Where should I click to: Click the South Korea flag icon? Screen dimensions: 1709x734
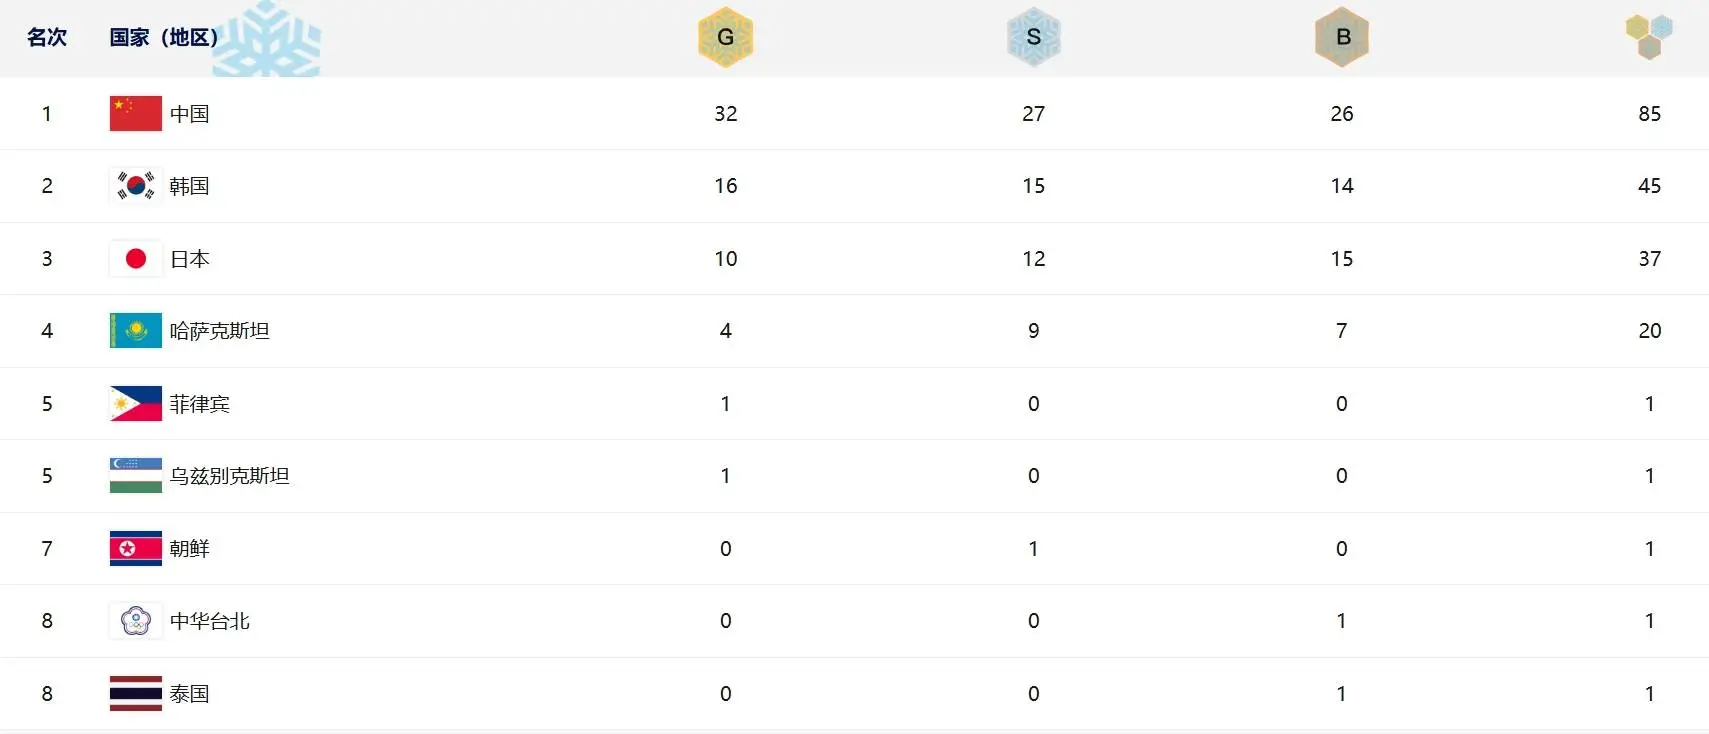pos(136,186)
